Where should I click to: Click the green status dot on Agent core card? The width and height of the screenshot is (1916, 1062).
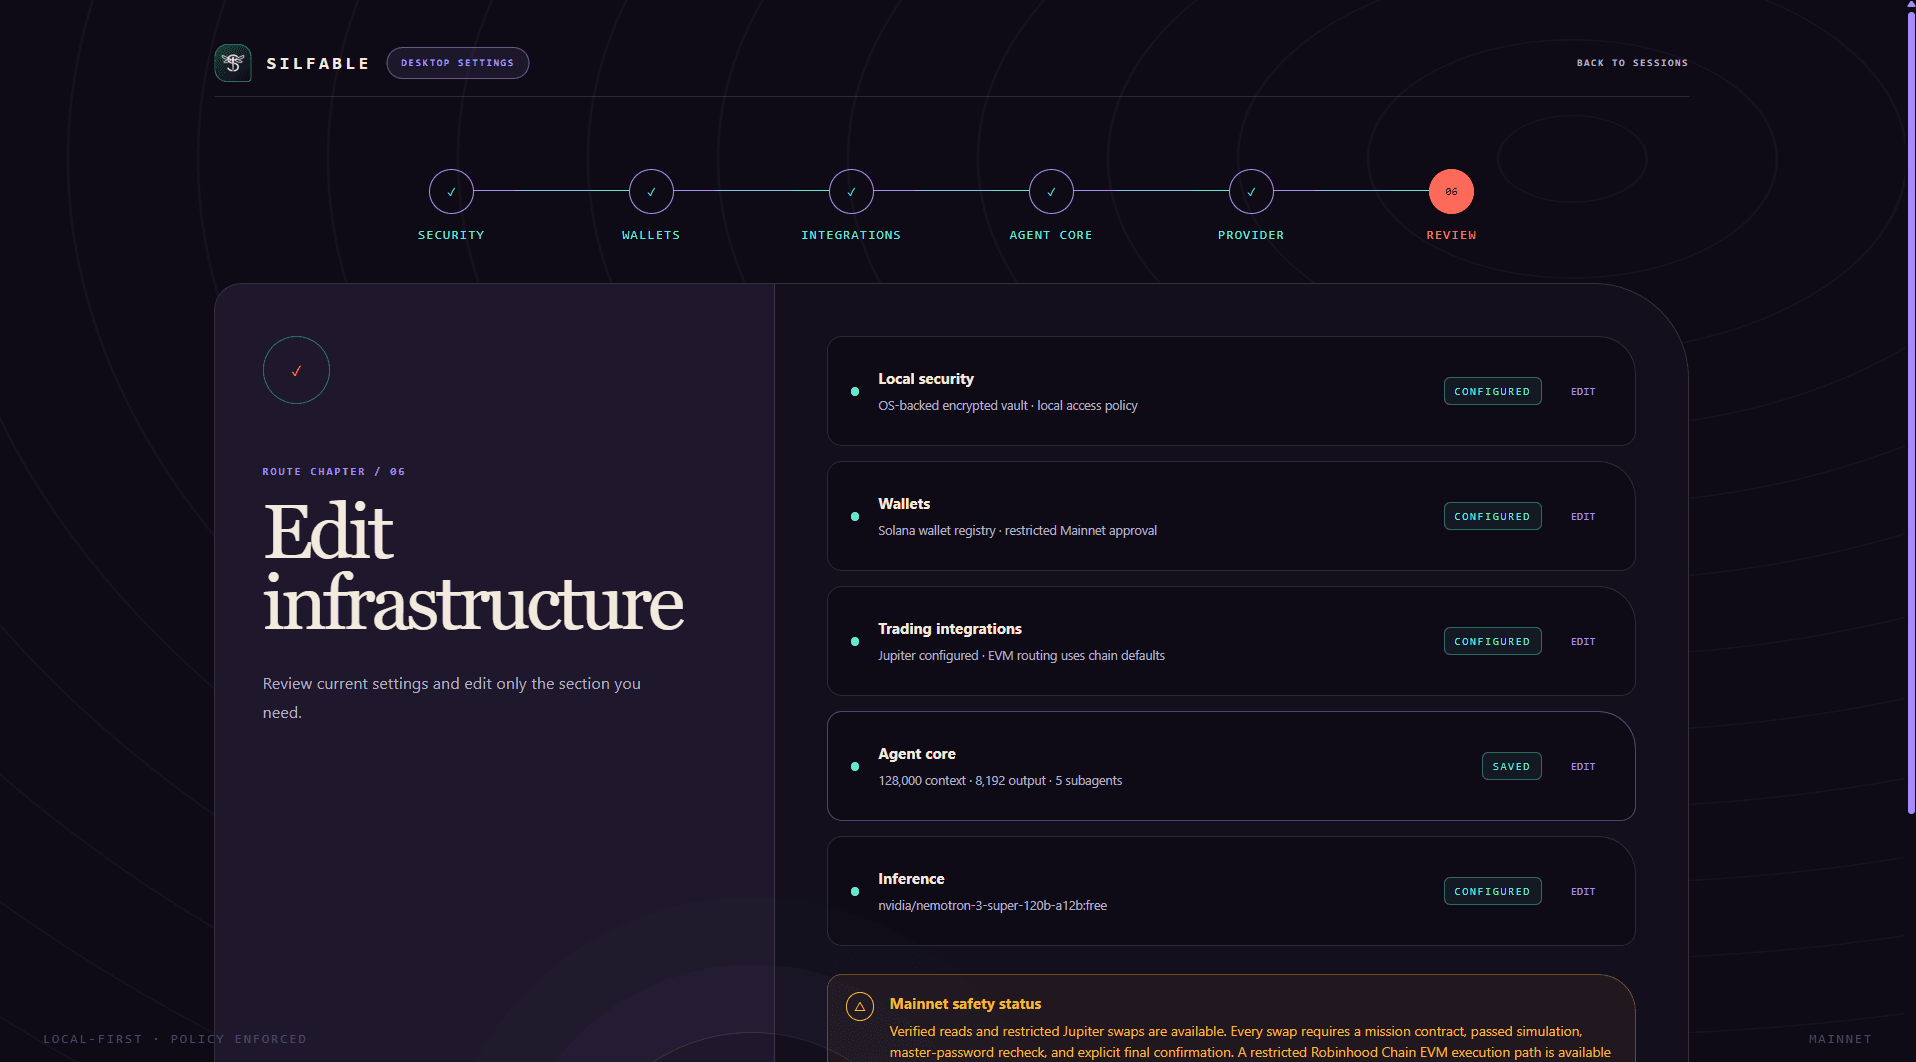point(855,767)
